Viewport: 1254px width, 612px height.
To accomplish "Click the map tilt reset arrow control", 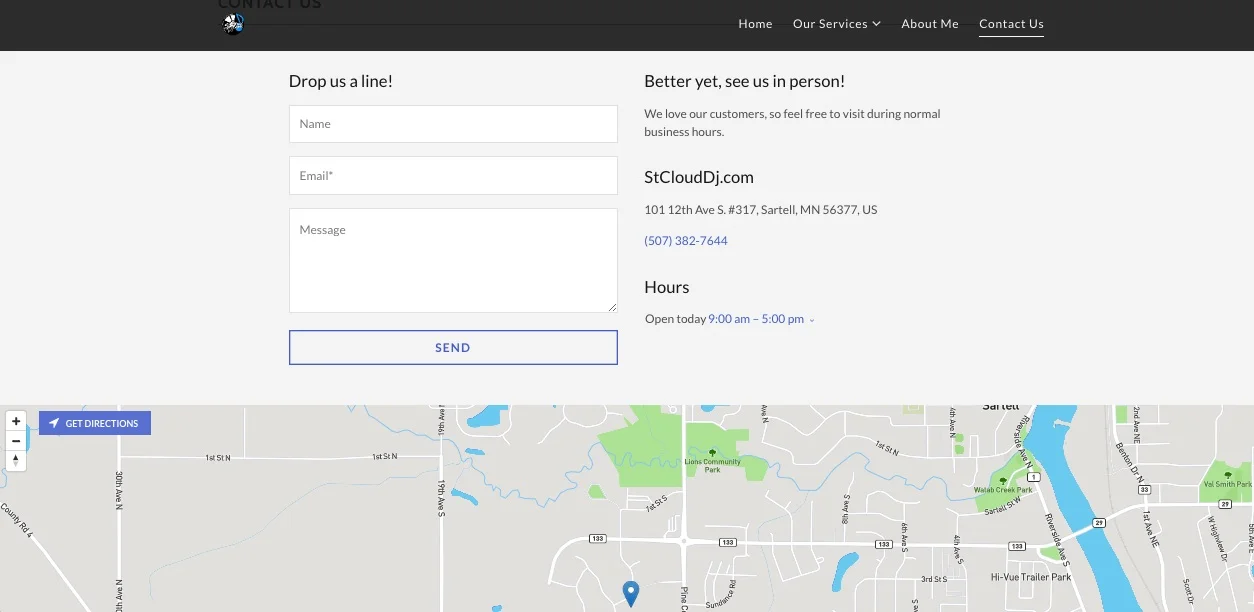I will (15, 460).
